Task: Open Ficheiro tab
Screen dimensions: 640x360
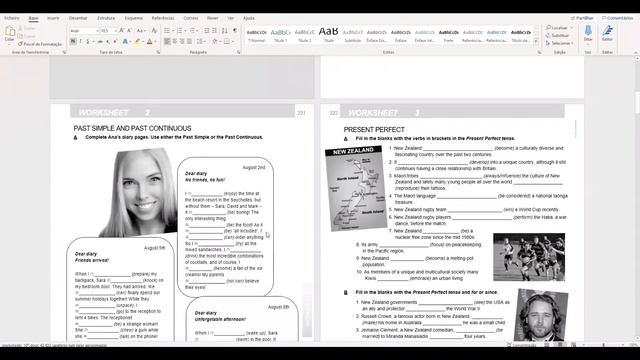Action: [x=12, y=18]
